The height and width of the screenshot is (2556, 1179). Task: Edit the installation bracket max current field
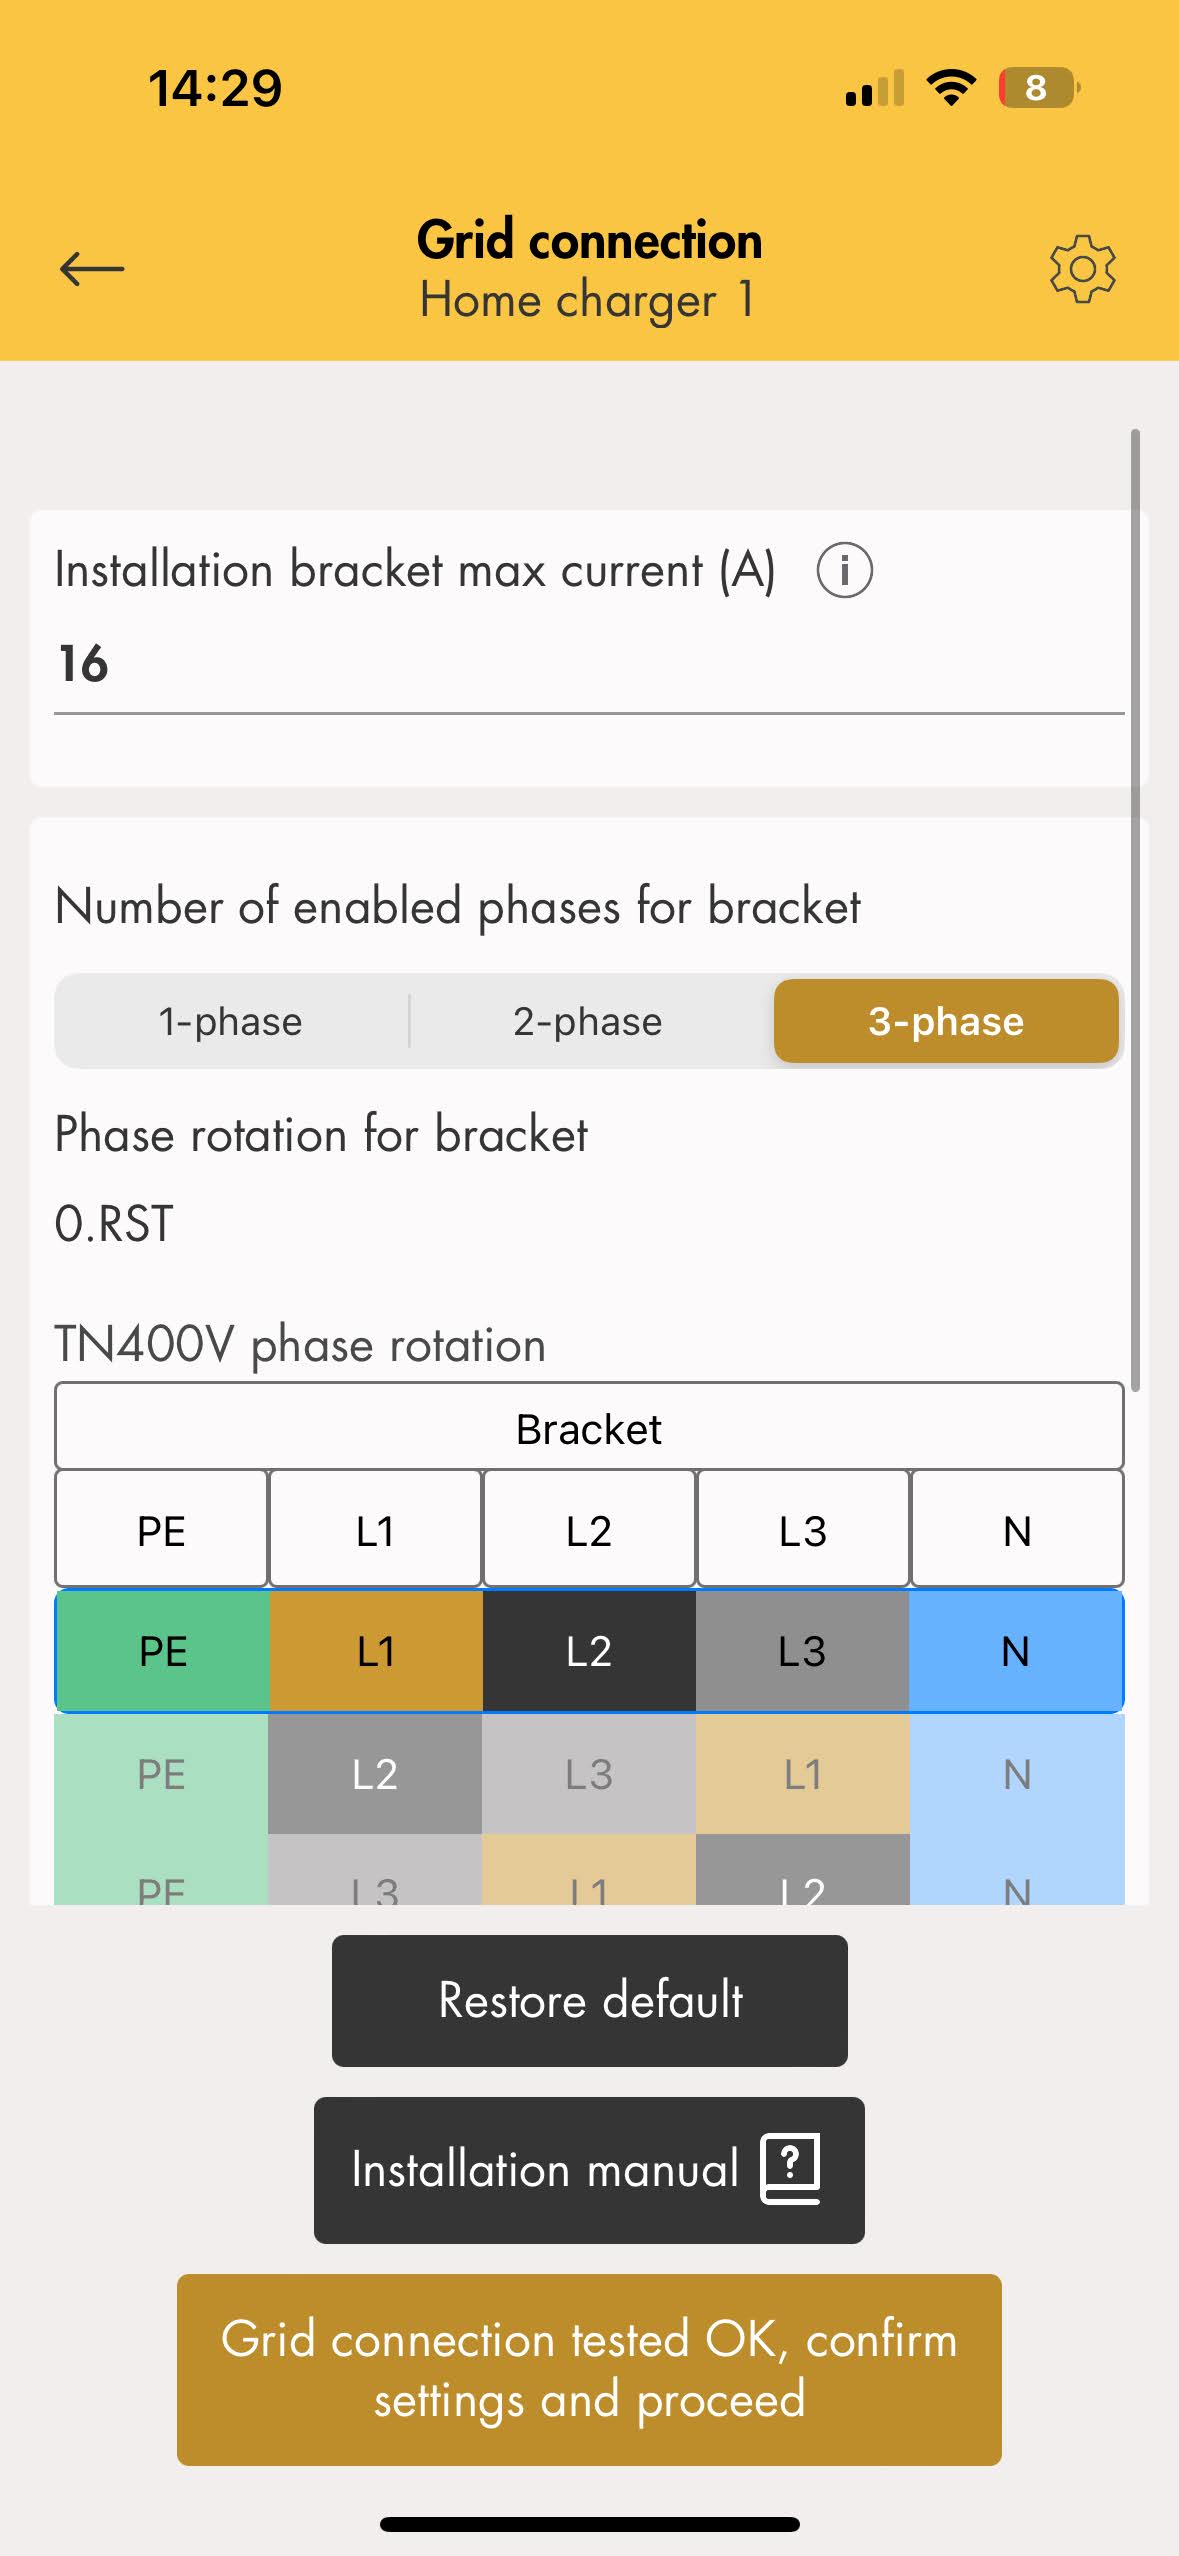pos(589,664)
